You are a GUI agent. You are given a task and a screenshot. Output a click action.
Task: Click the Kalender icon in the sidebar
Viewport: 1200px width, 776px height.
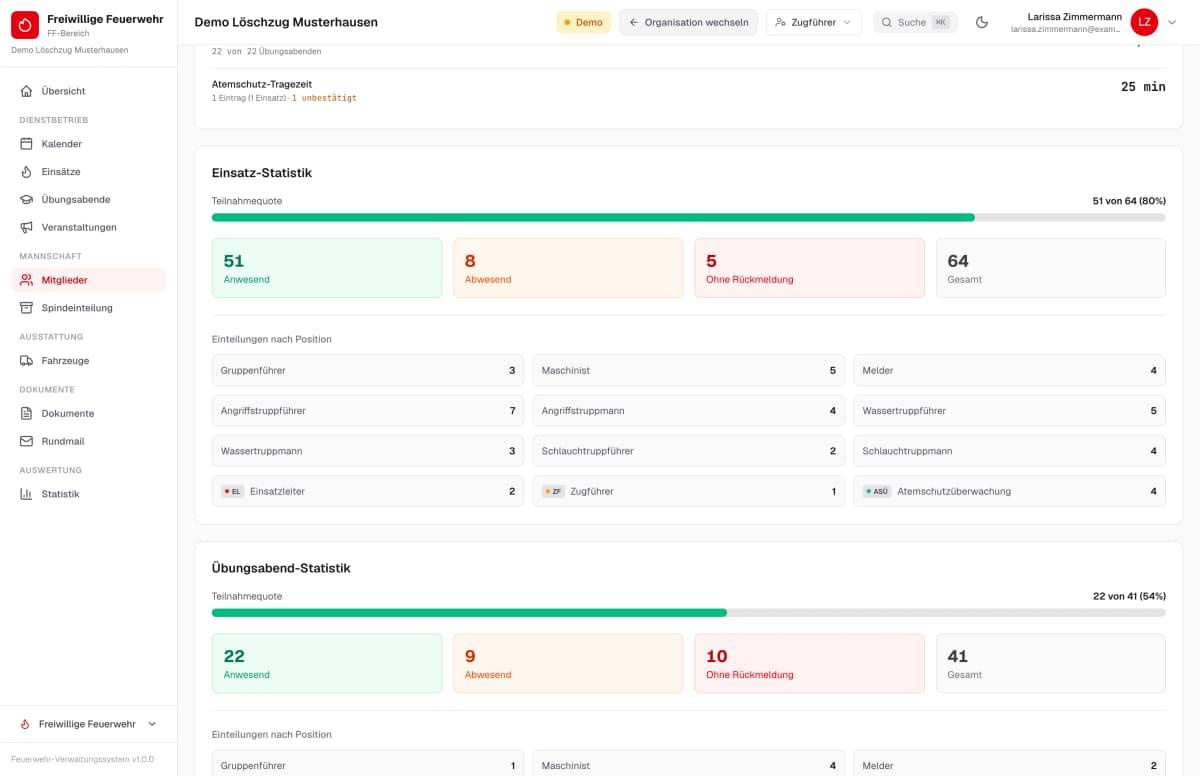tap(27, 144)
